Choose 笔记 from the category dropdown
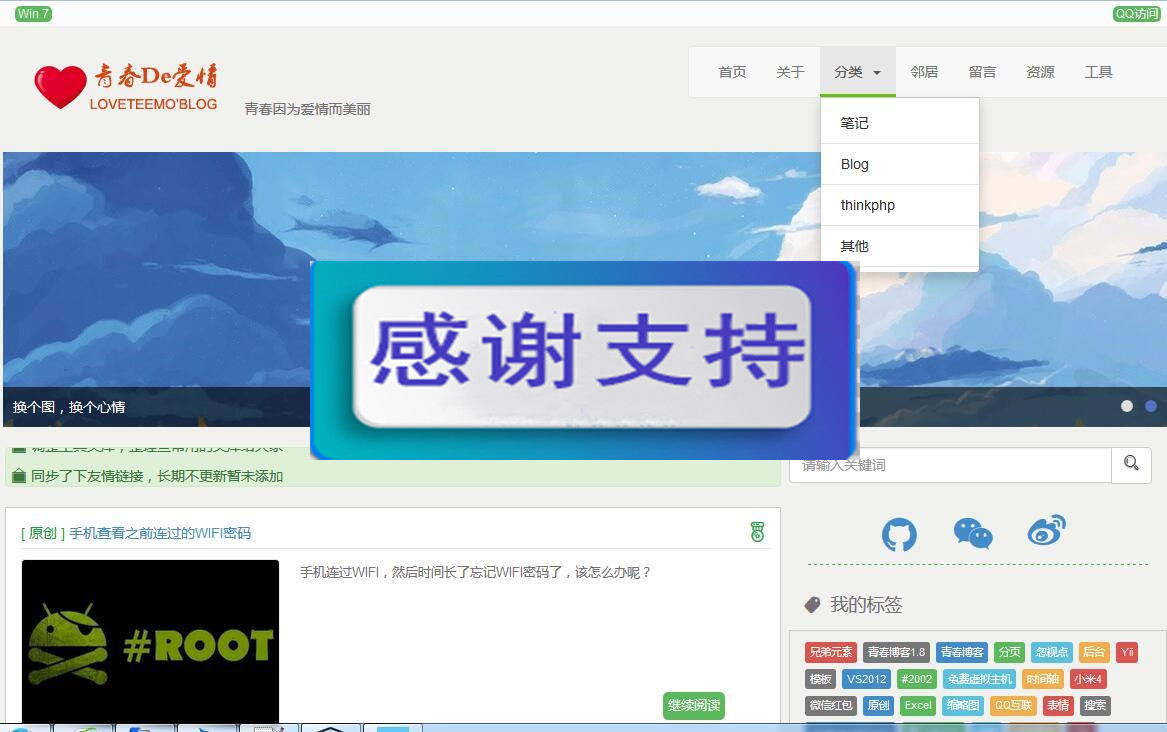The image size is (1167, 732). tap(900, 123)
